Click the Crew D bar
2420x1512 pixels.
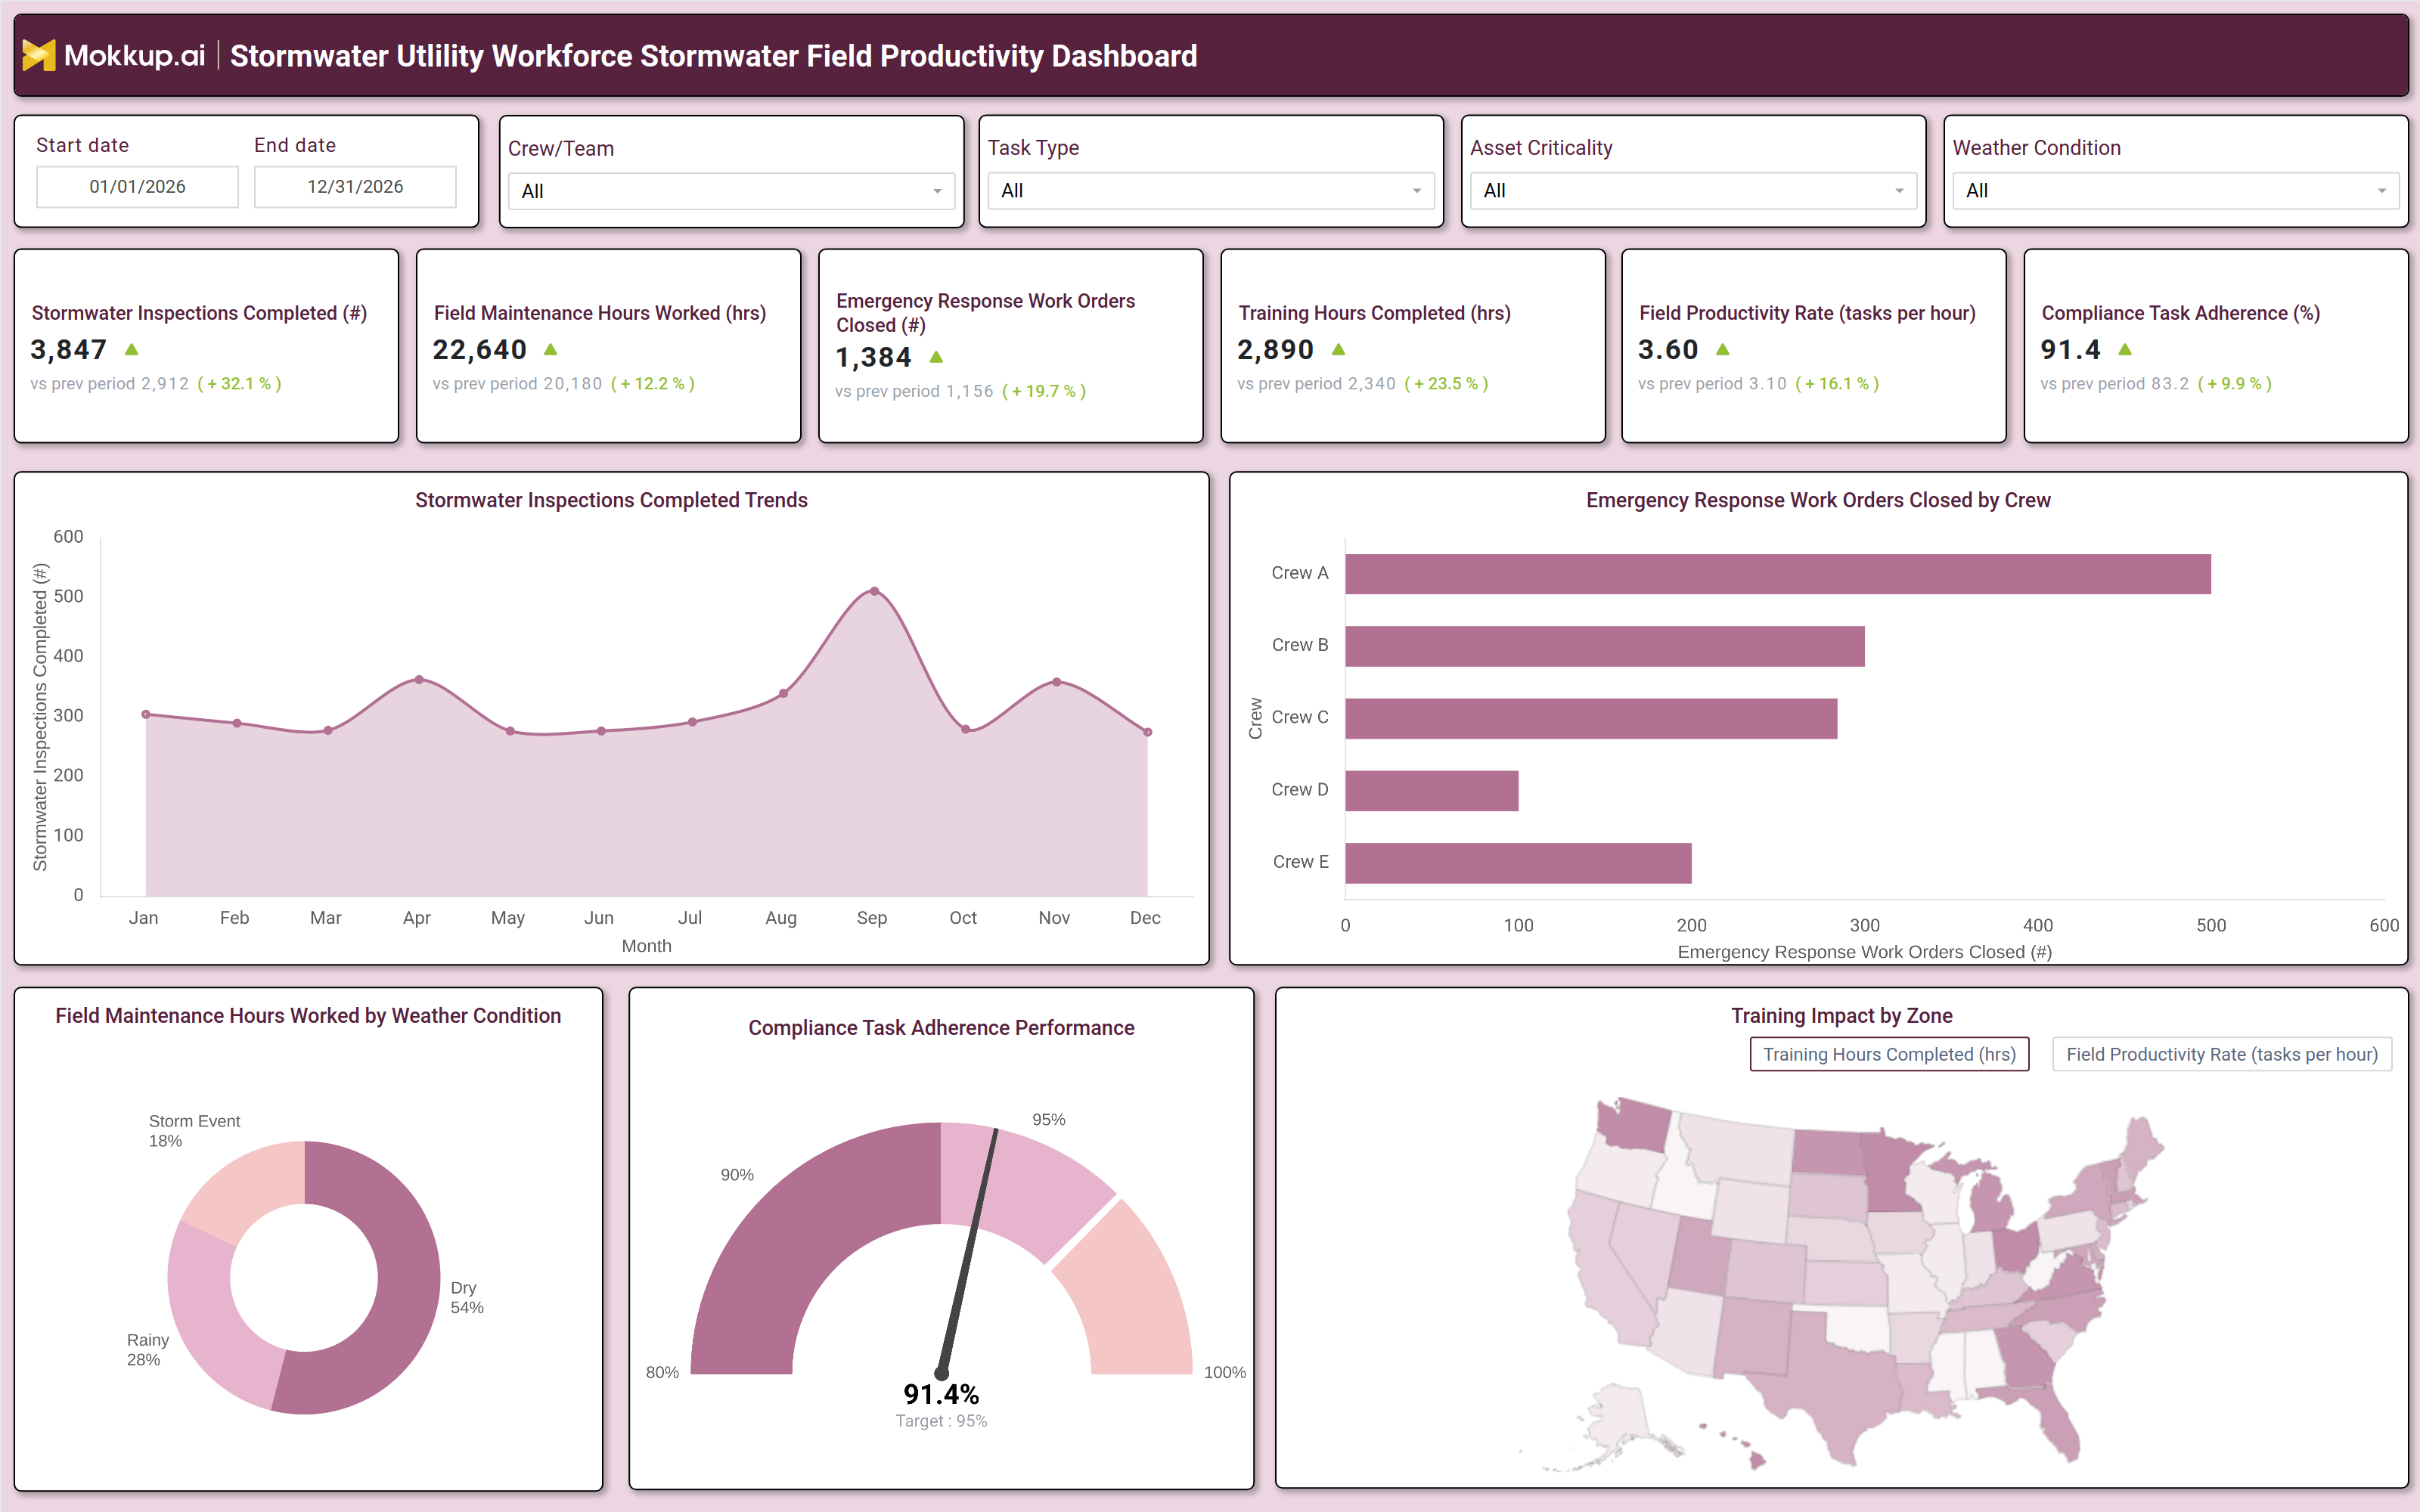pos(1432,790)
